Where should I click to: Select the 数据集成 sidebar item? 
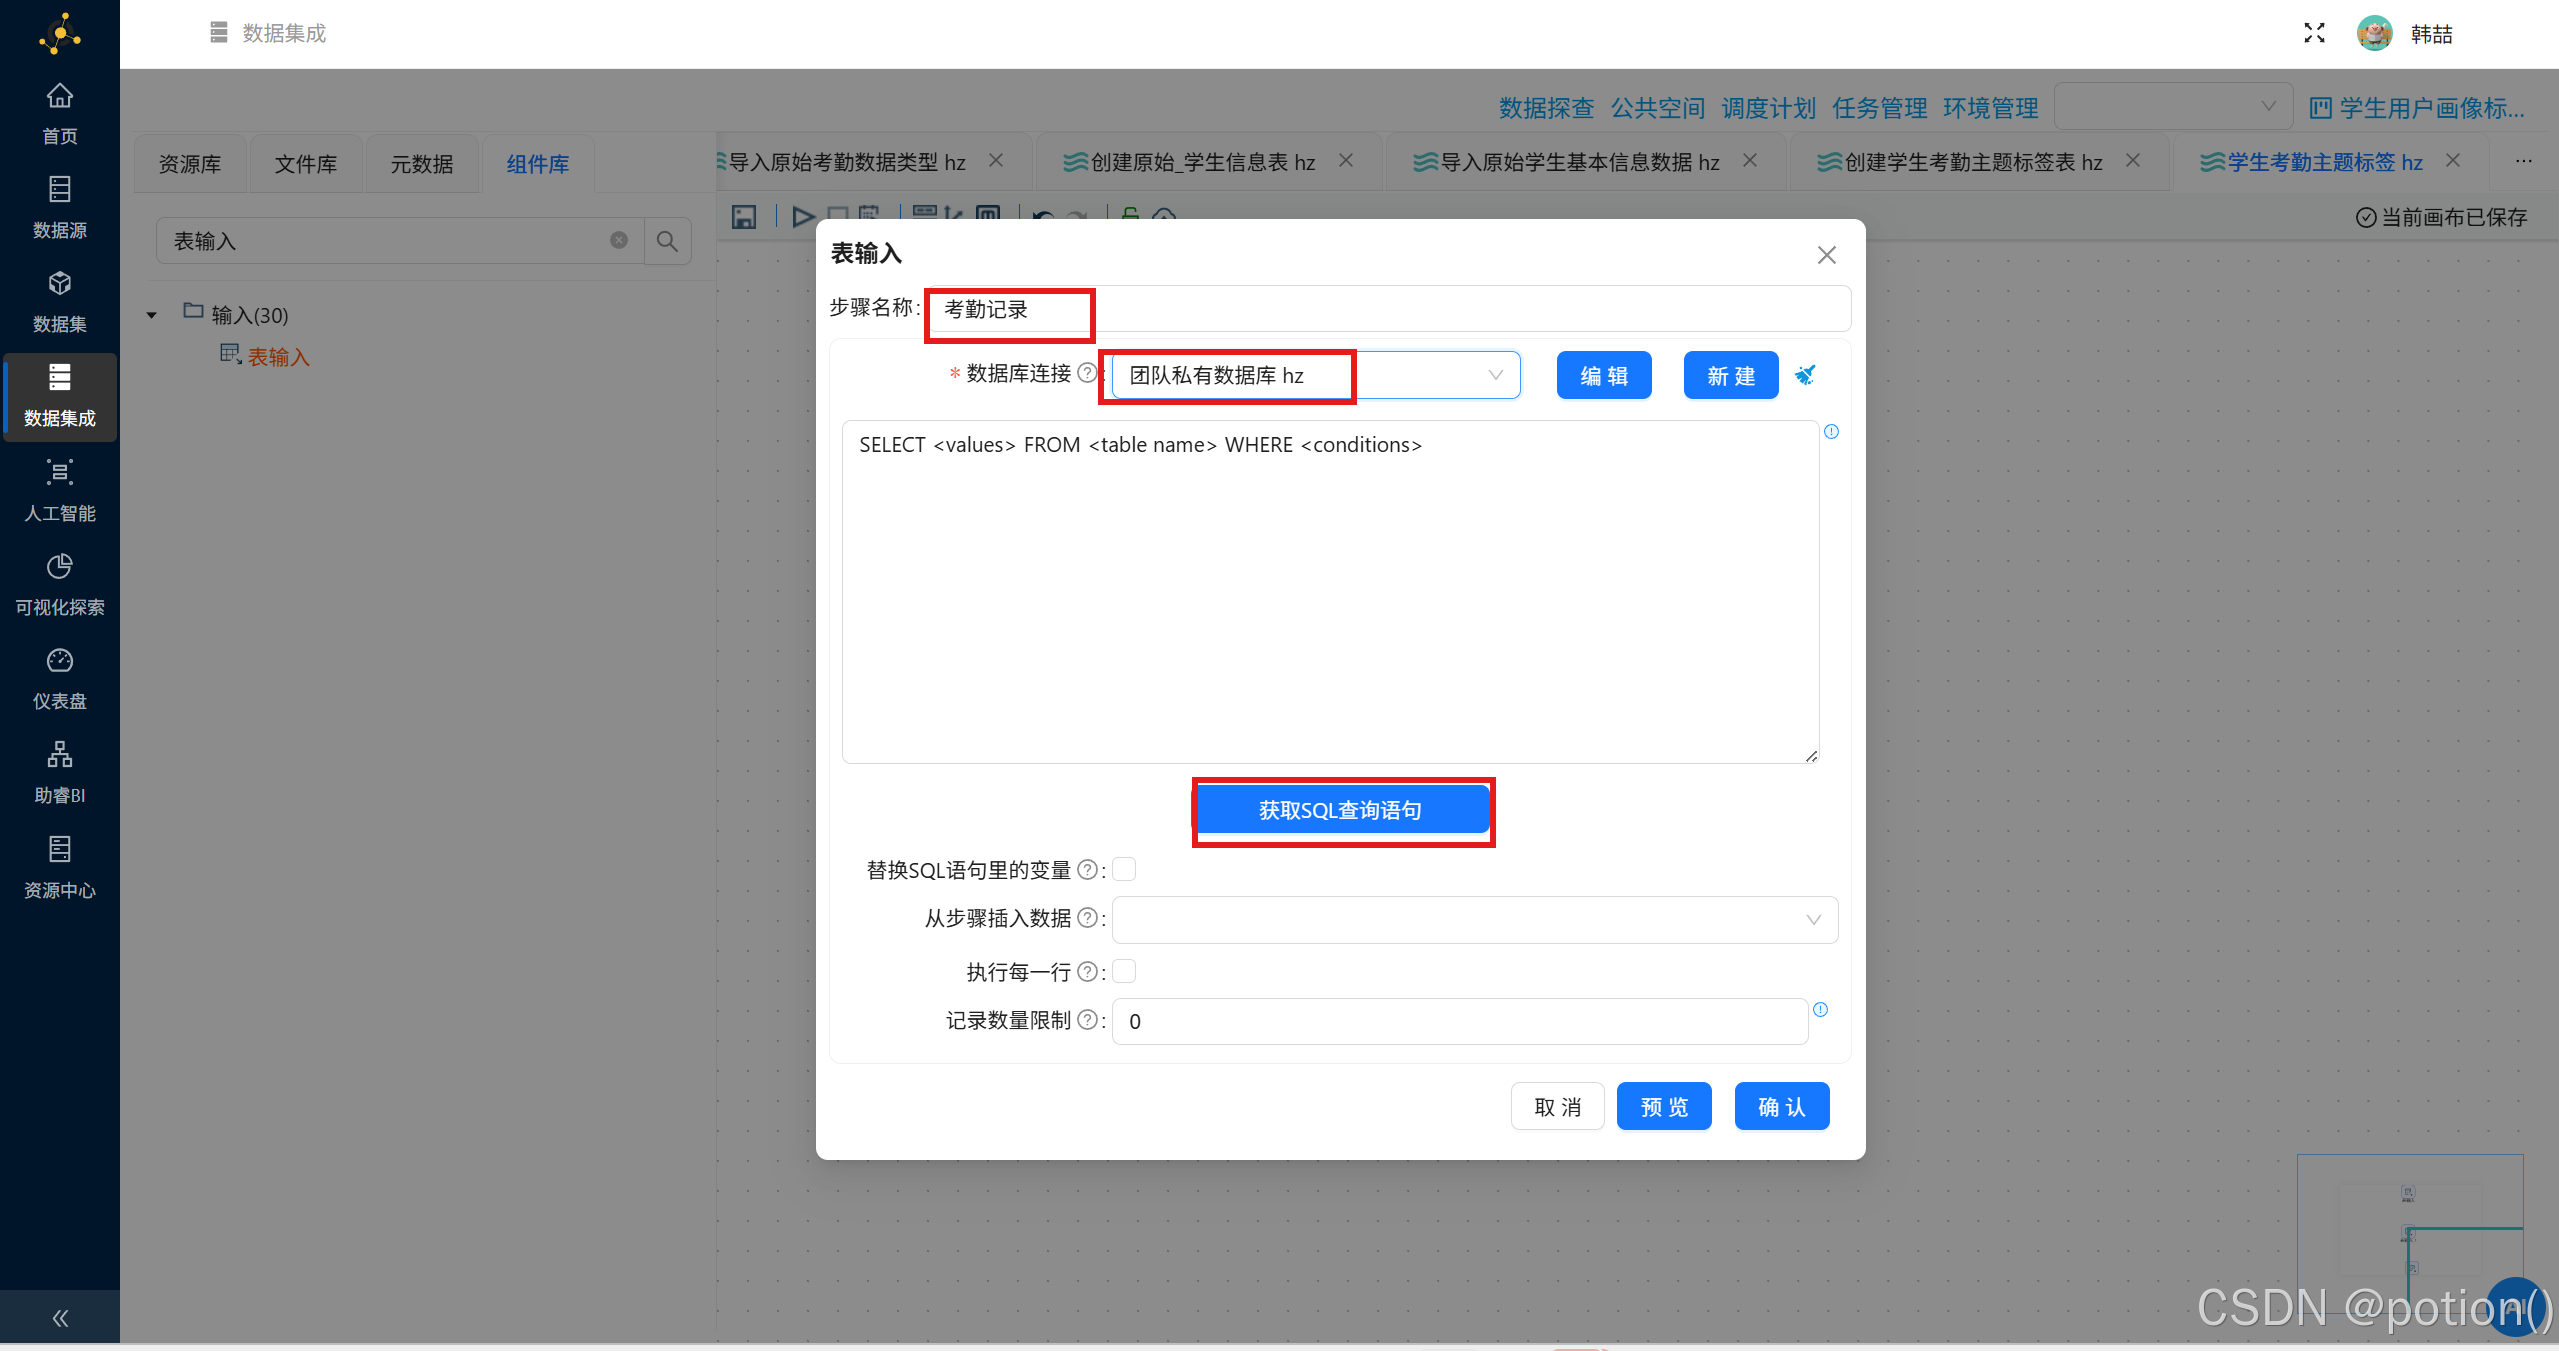point(59,396)
